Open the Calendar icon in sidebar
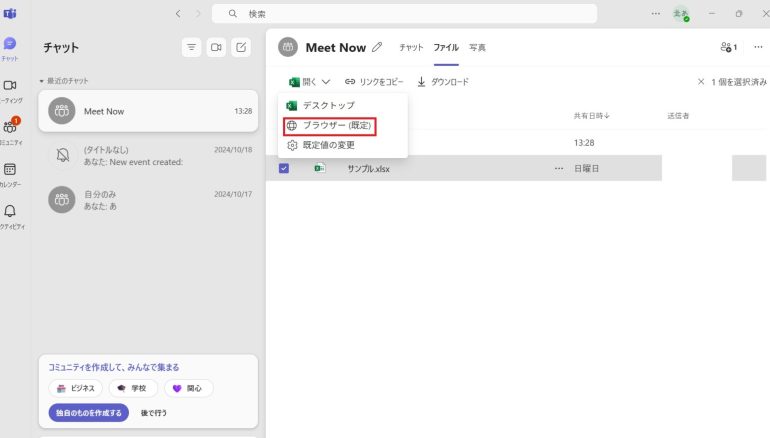770x438 pixels. click(x=10, y=174)
